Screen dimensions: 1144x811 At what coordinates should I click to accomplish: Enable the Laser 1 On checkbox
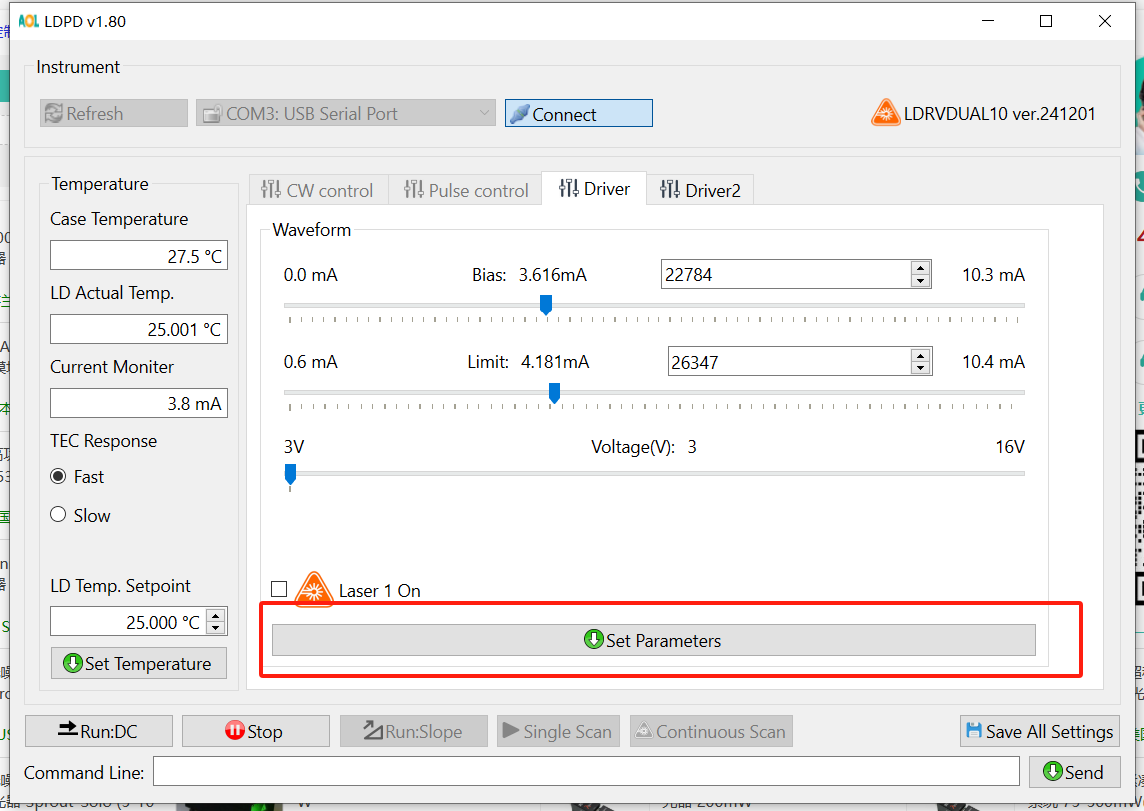[279, 590]
